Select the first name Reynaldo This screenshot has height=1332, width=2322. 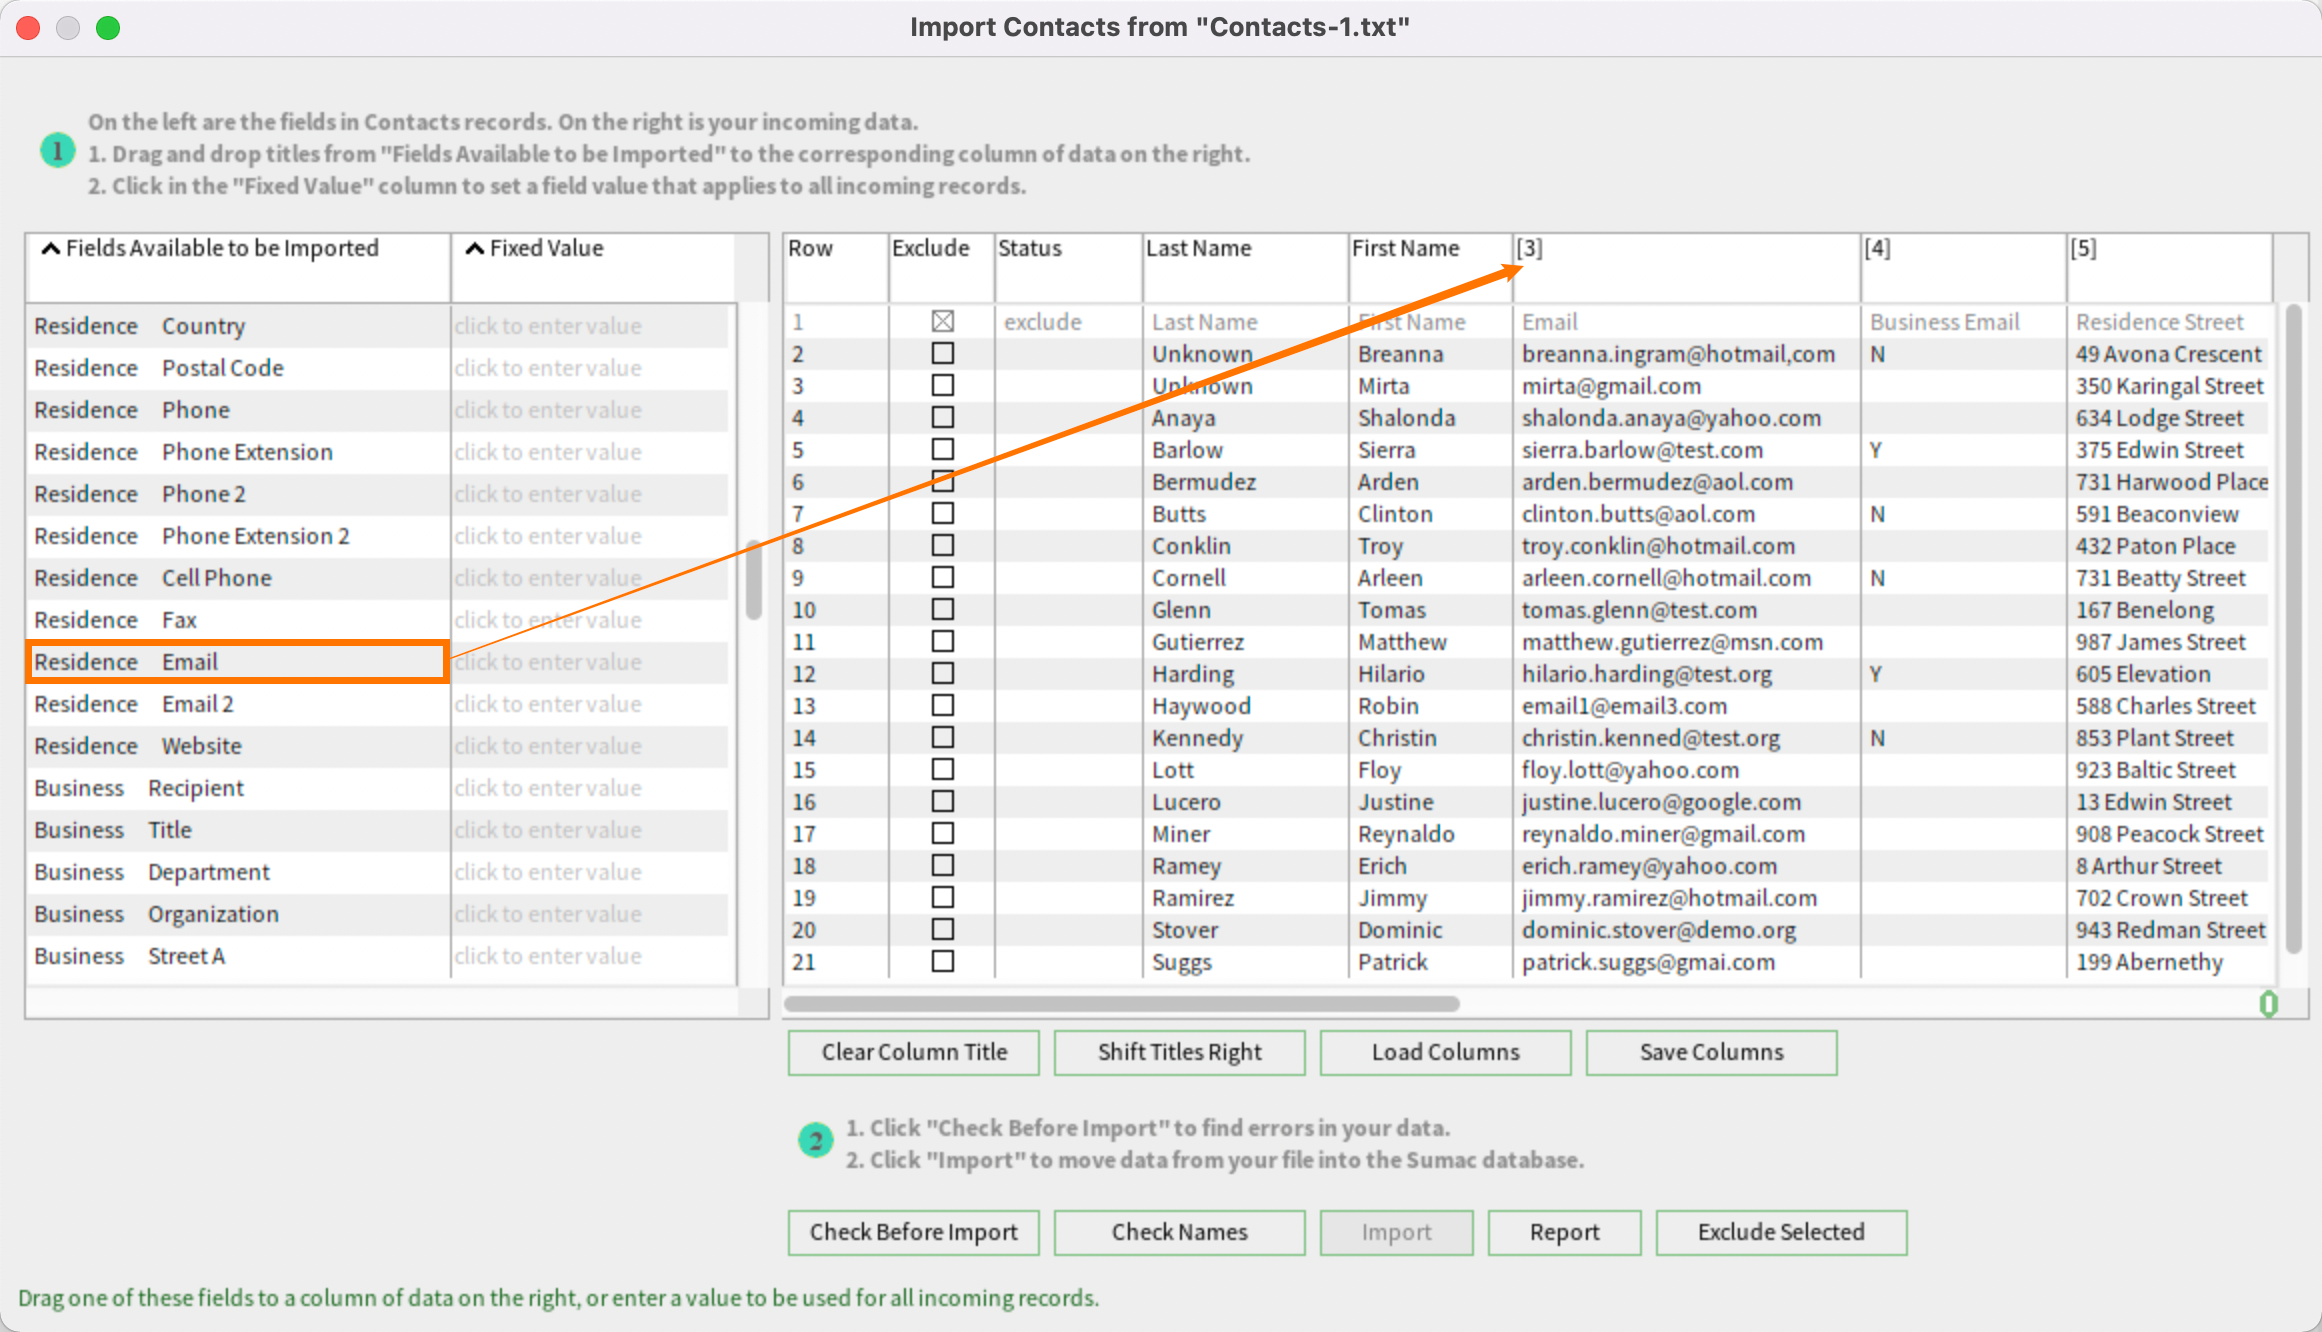[1406, 834]
